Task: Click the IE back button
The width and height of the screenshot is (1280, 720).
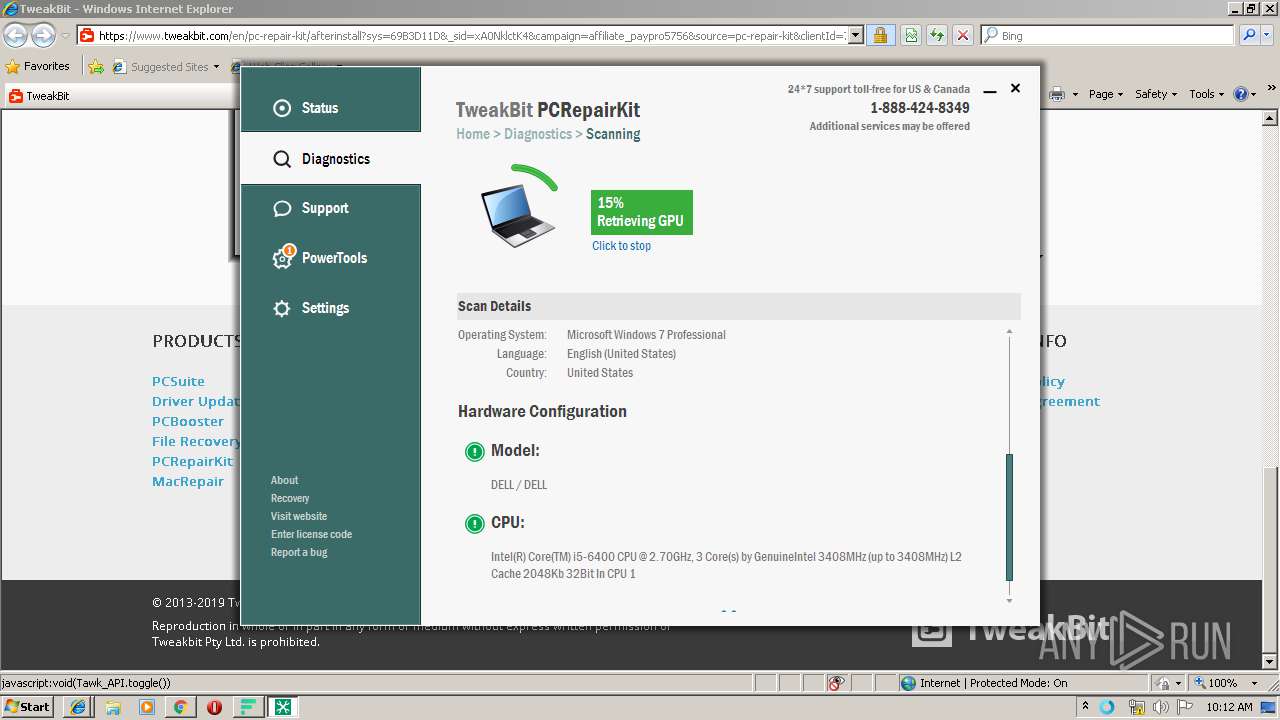Action: (x=15, y=36)
